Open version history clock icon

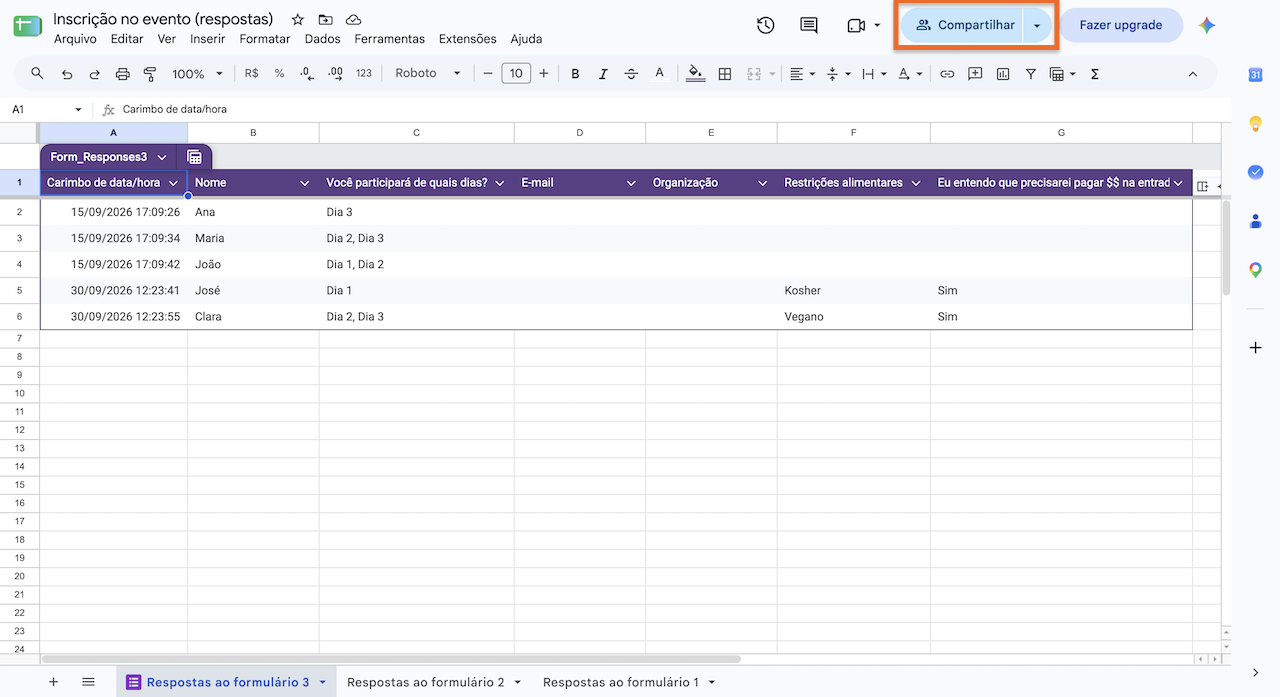[766, 25]
